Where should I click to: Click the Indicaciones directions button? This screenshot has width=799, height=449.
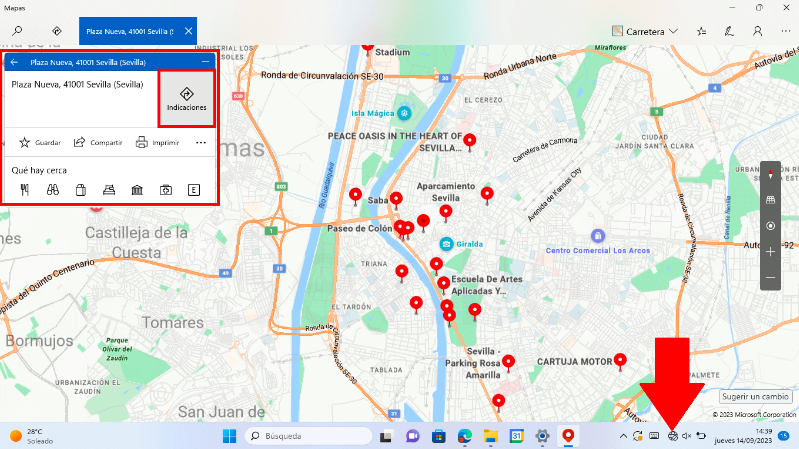[187, 99]
